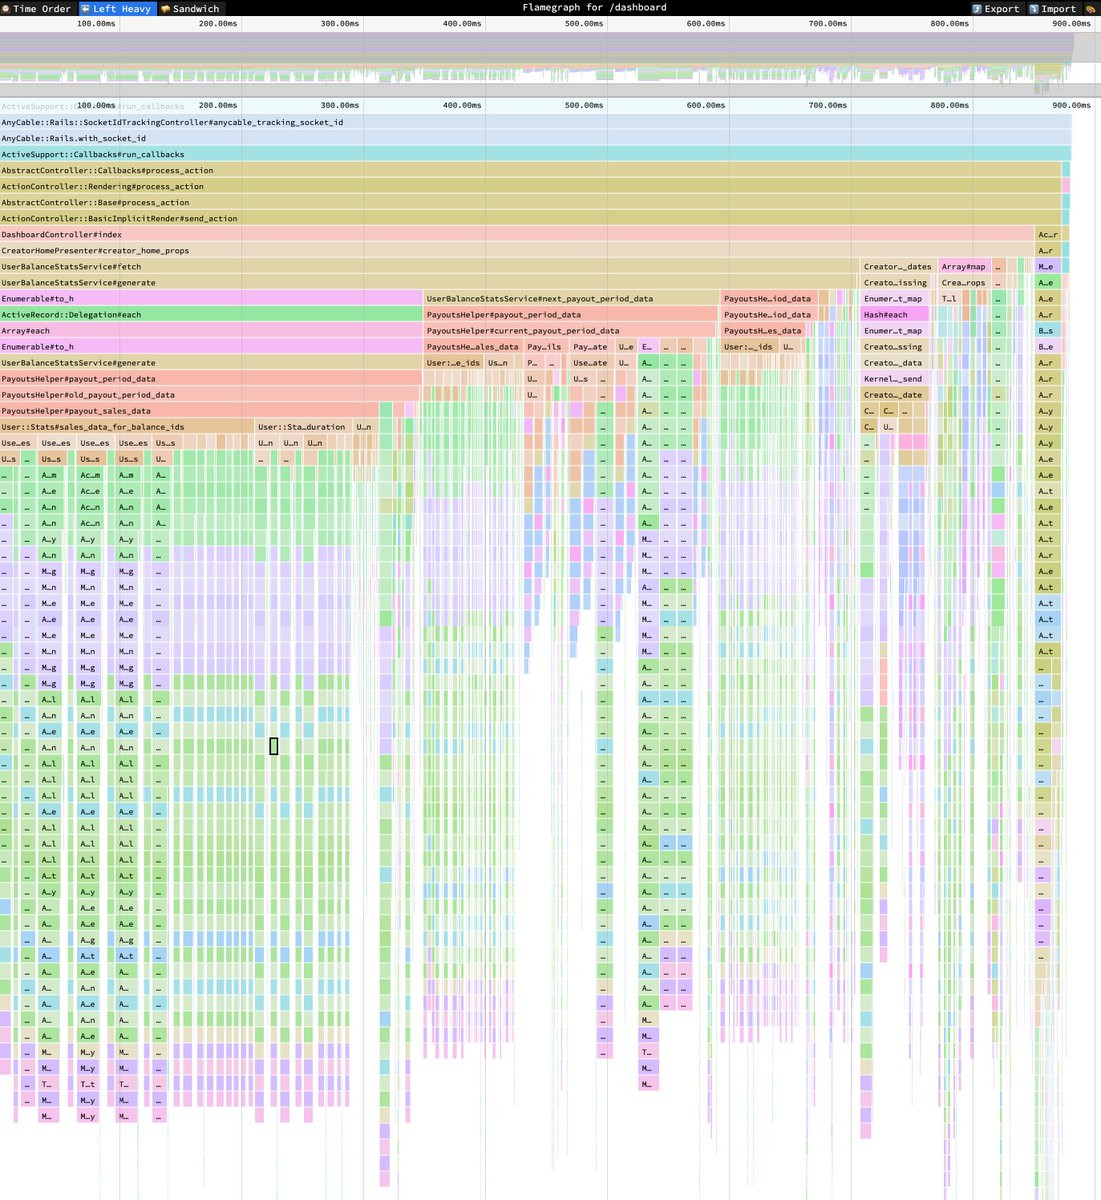Select the AnyCable::Rails.with_socket_id frame

tap(535, 138)
